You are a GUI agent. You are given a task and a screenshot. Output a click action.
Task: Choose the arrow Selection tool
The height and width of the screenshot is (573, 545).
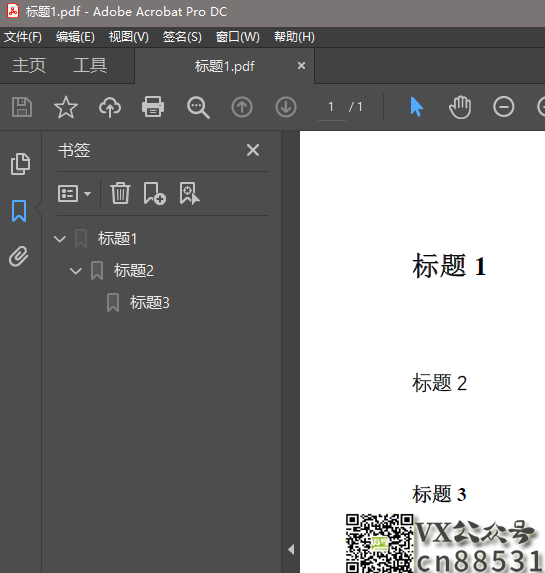tap(416, 107)
